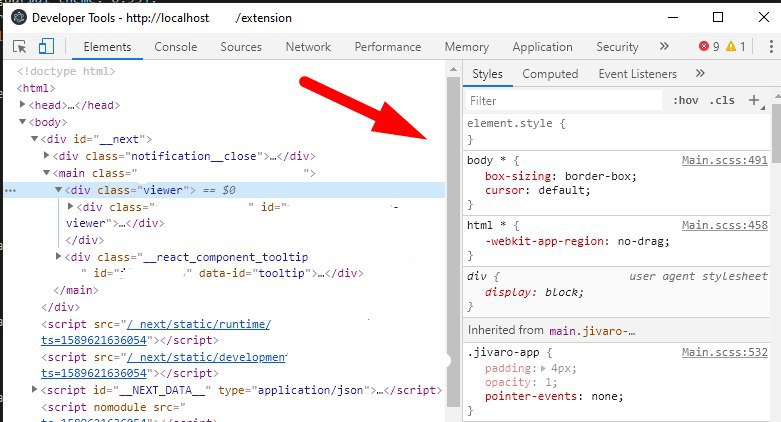
Task: Select the html tag row
Action: tap(36, 88)
